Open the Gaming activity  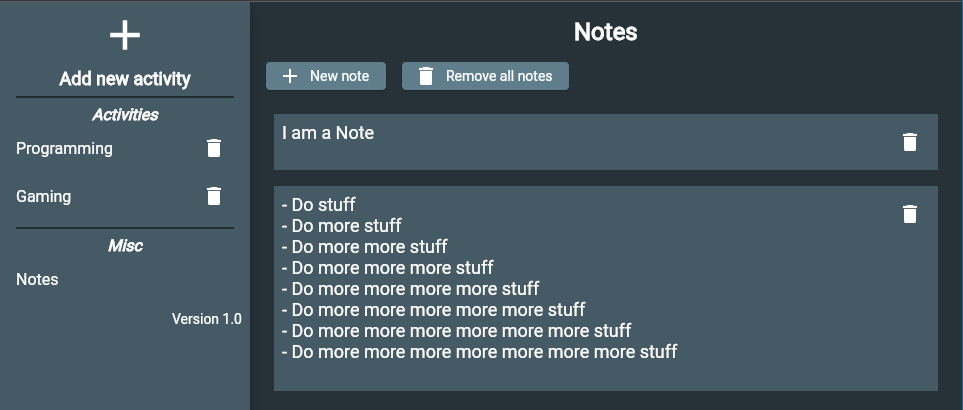pos(44,196)
